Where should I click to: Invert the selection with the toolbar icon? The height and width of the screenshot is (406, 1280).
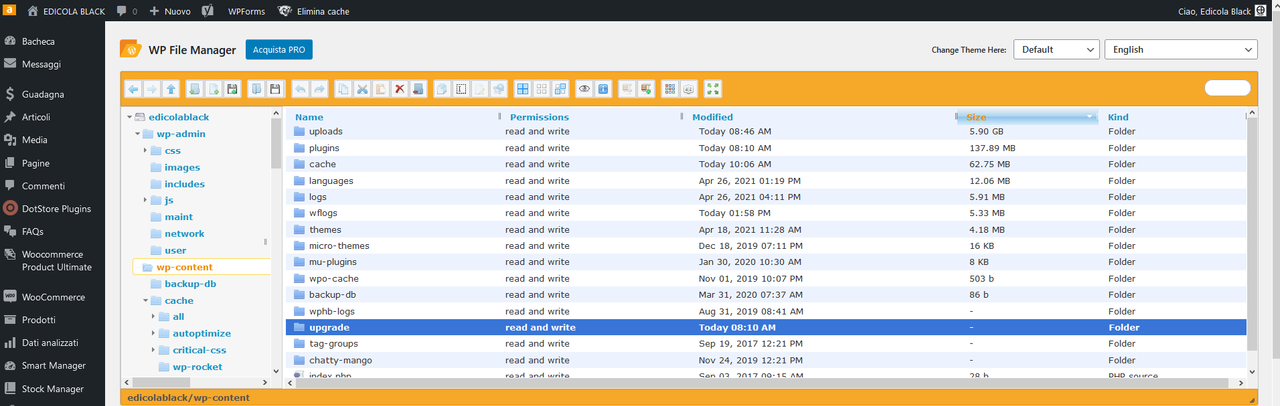click(560, 88)
